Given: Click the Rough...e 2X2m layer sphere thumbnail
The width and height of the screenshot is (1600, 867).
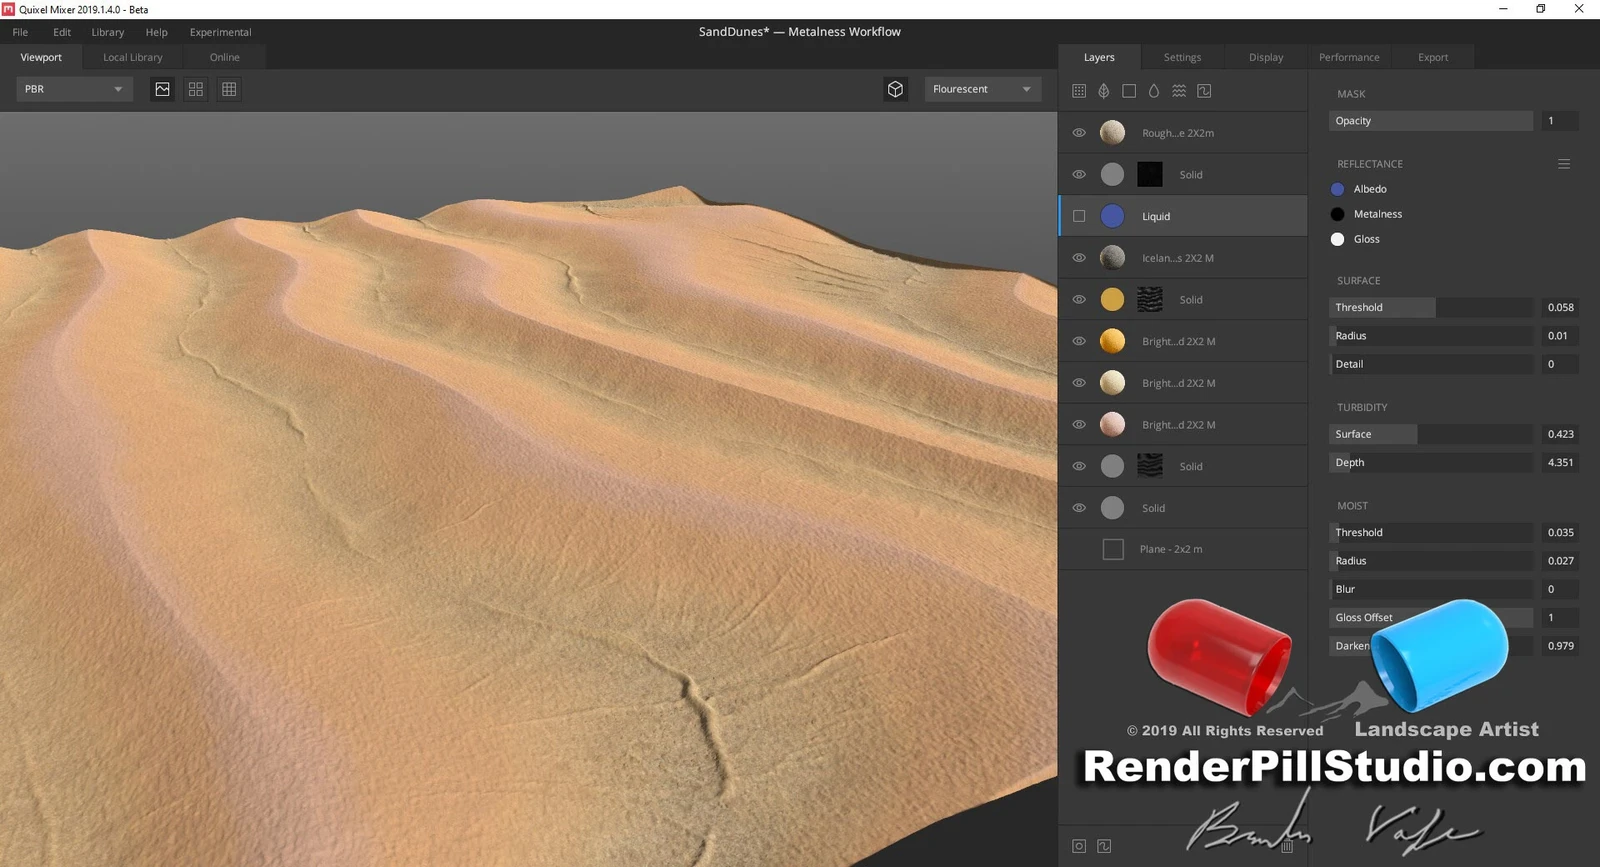Looking at the screenshot, I should click(x=1112, y=133).
